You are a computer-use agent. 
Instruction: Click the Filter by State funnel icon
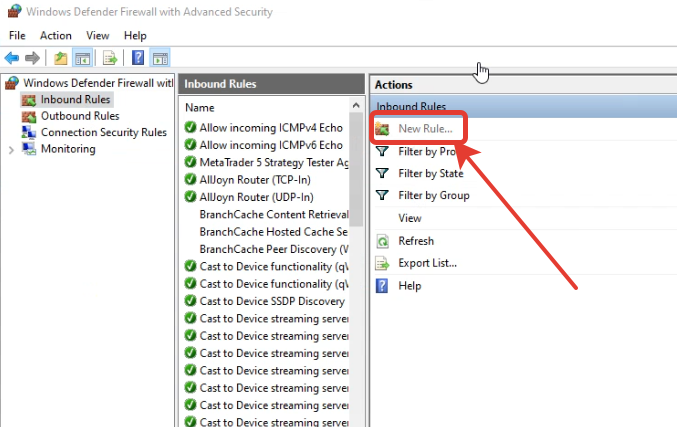point(382,173)
